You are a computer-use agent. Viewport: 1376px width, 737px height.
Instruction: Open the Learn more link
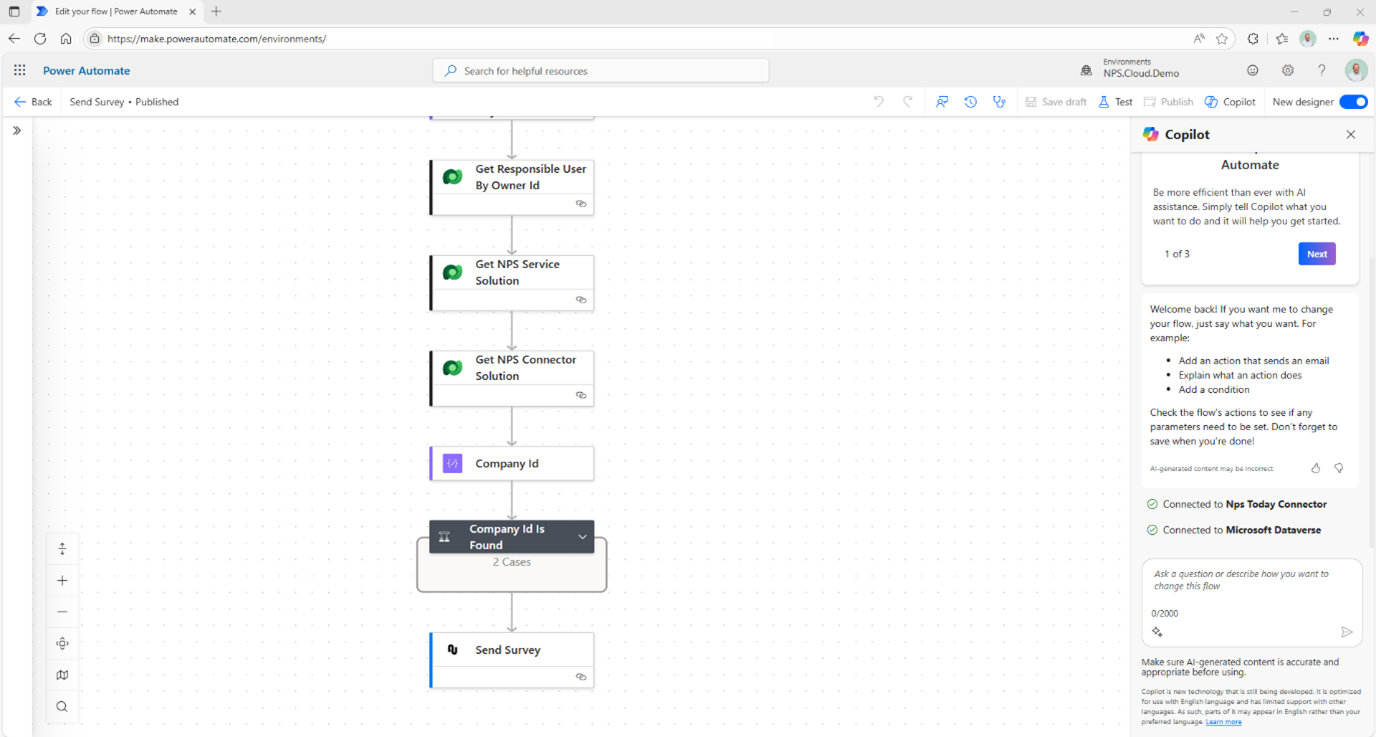pos(1223,722)
